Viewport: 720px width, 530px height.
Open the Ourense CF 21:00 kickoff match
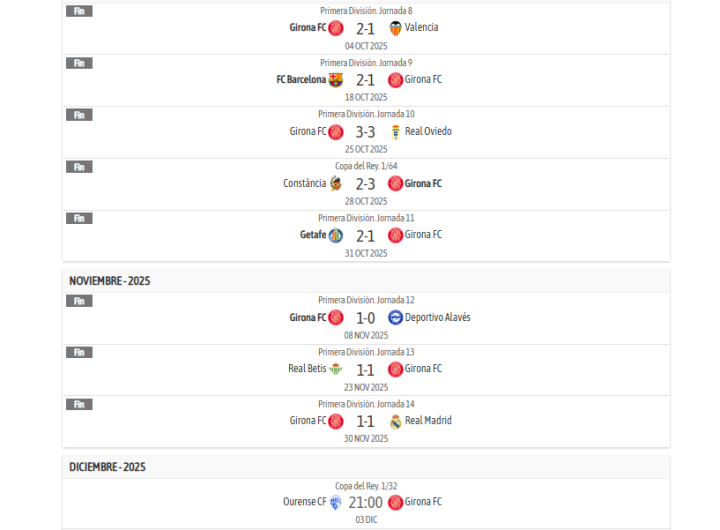[366, 503]
